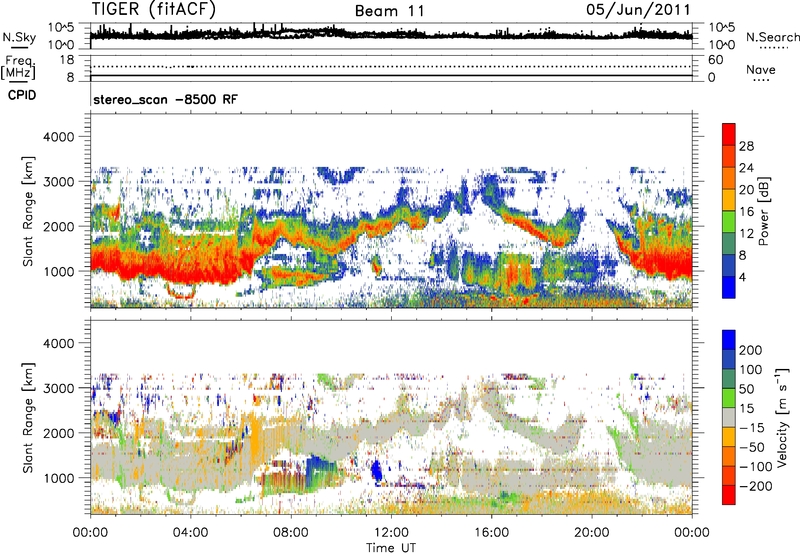Click the Slant Range label of the velocity panel
800x554 pixels.
[x=28, y=417]
